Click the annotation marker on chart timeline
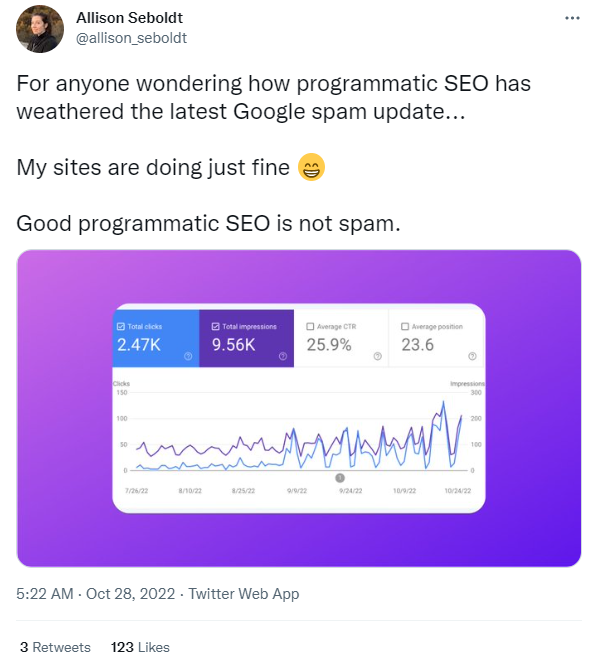 click(340, 478)
